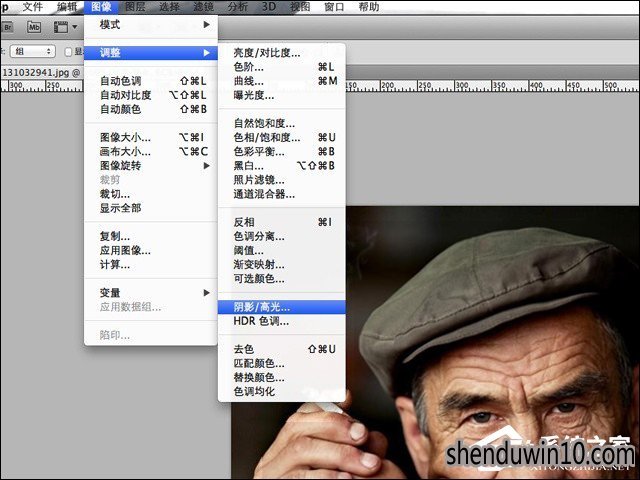Apply 去色 adjustment
The image size is (640, 480).
pyautogui.click(x=282, y=349)
